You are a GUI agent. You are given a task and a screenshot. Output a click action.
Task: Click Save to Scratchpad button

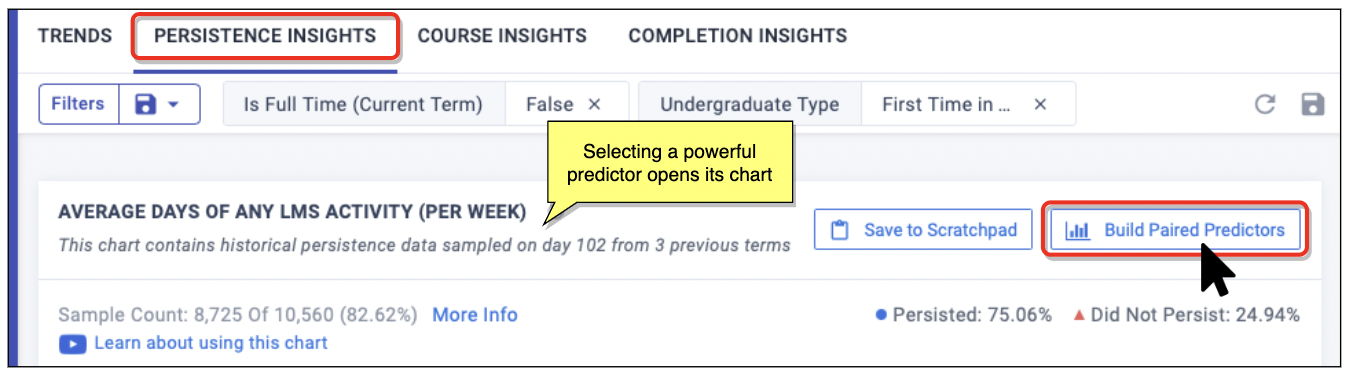coord(923,230)
